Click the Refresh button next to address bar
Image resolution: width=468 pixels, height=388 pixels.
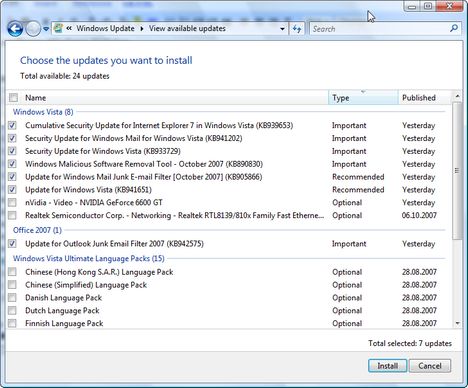point(297,29)
